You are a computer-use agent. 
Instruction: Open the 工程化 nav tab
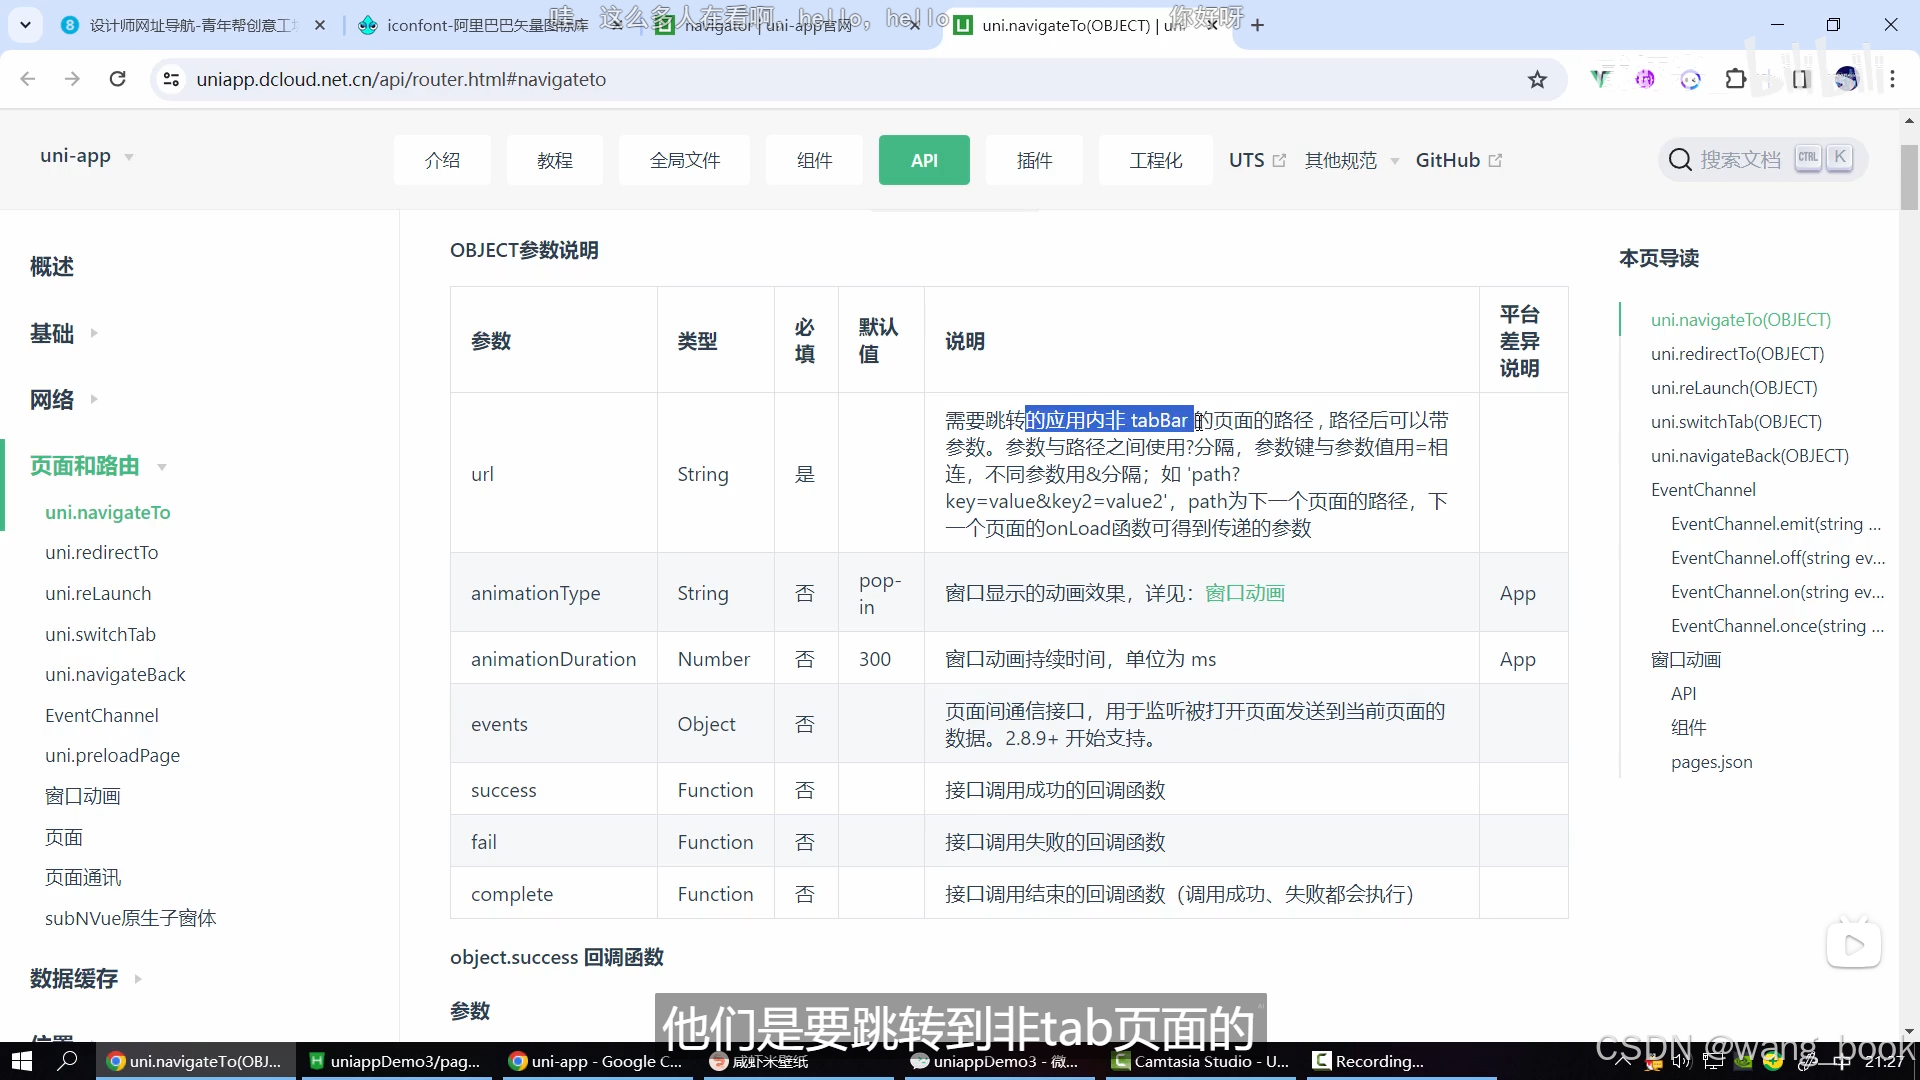tap(1156, 160)
